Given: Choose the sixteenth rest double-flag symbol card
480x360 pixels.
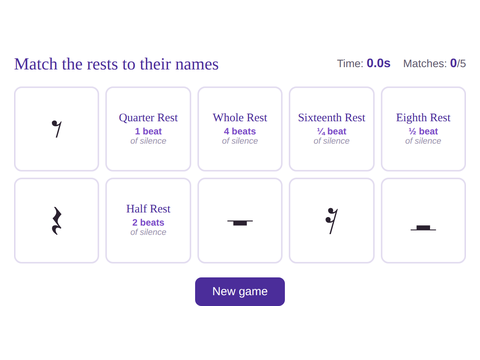Looking at the screenshot, I should pyautogui.click(x=331, y=221).
